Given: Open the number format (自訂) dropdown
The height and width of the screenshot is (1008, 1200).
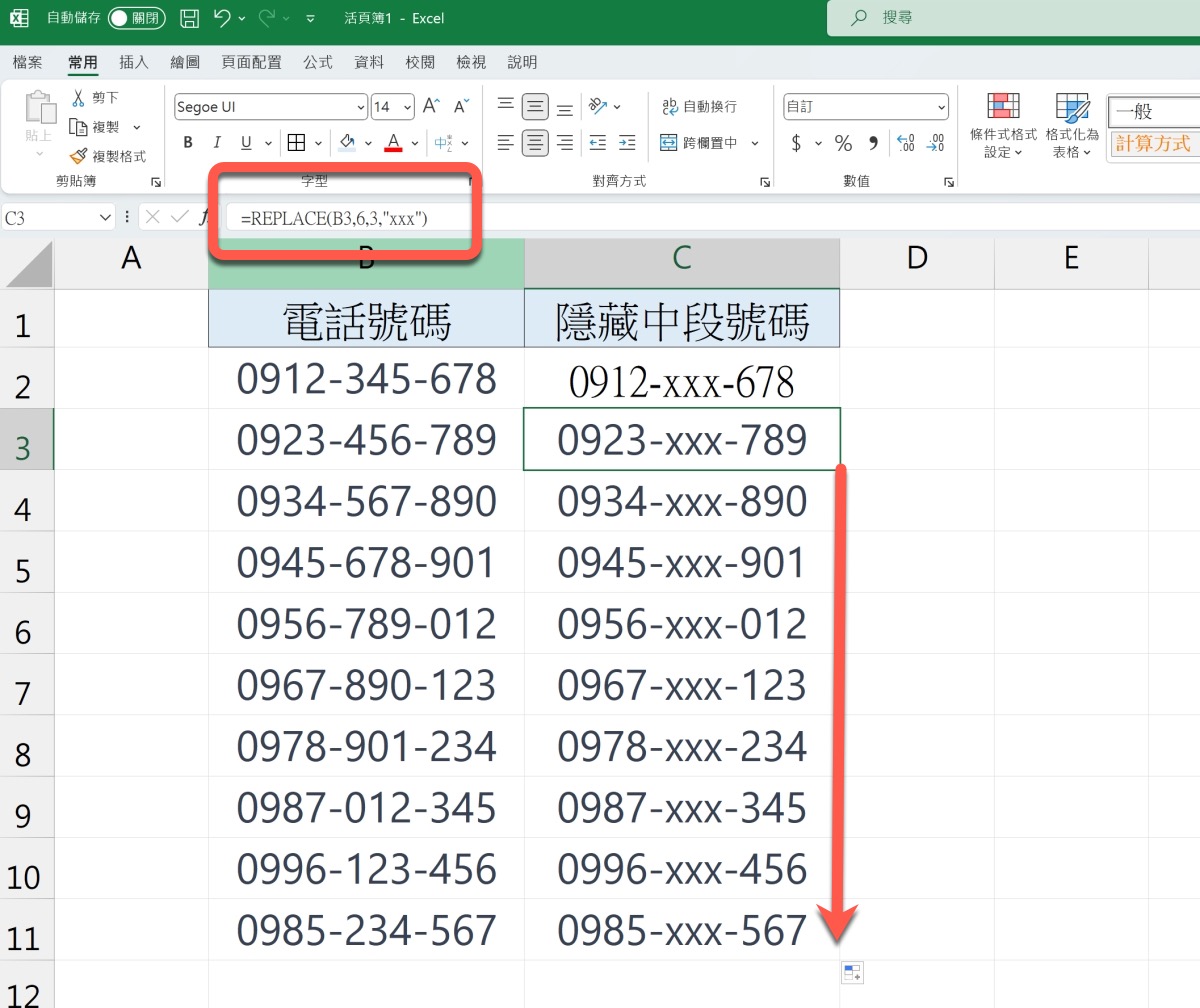Looking at the screenshot, I should click(942, 107).
